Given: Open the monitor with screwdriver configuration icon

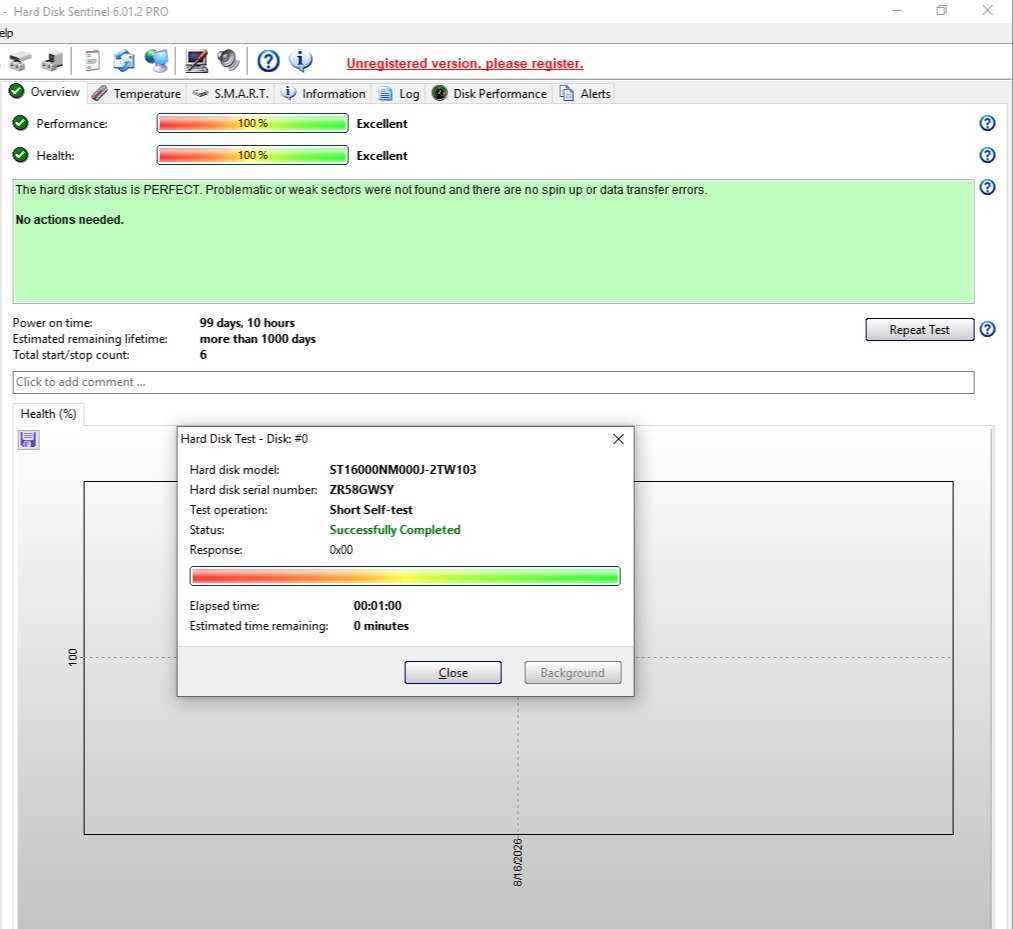Looking at the screenshot, I should (x=196, y=61).
